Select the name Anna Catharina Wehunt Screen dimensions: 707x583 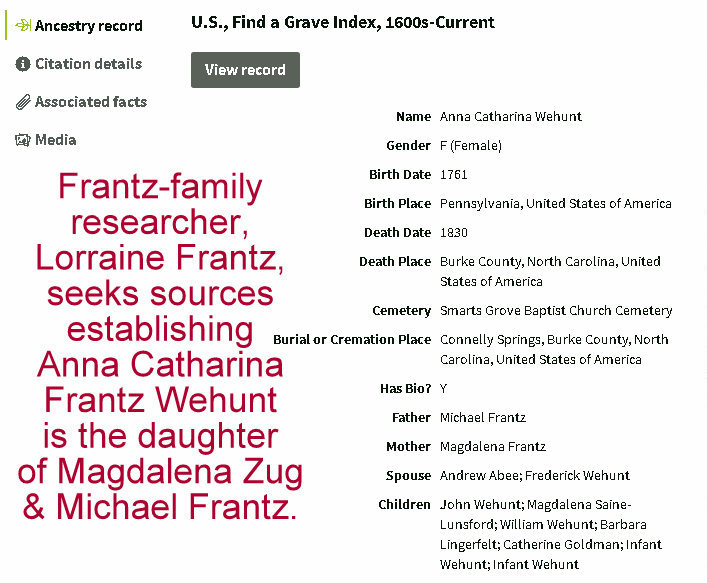(510, 117)
